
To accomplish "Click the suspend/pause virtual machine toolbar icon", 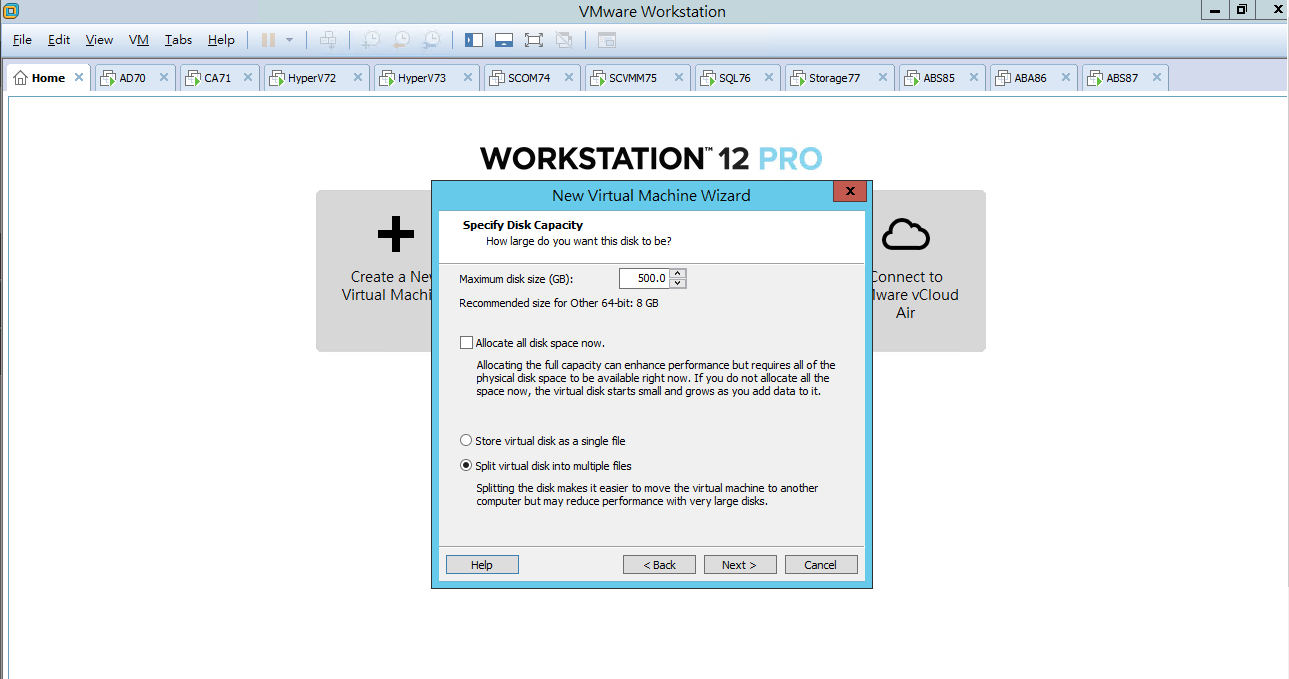I will click(x=268, y=40).
